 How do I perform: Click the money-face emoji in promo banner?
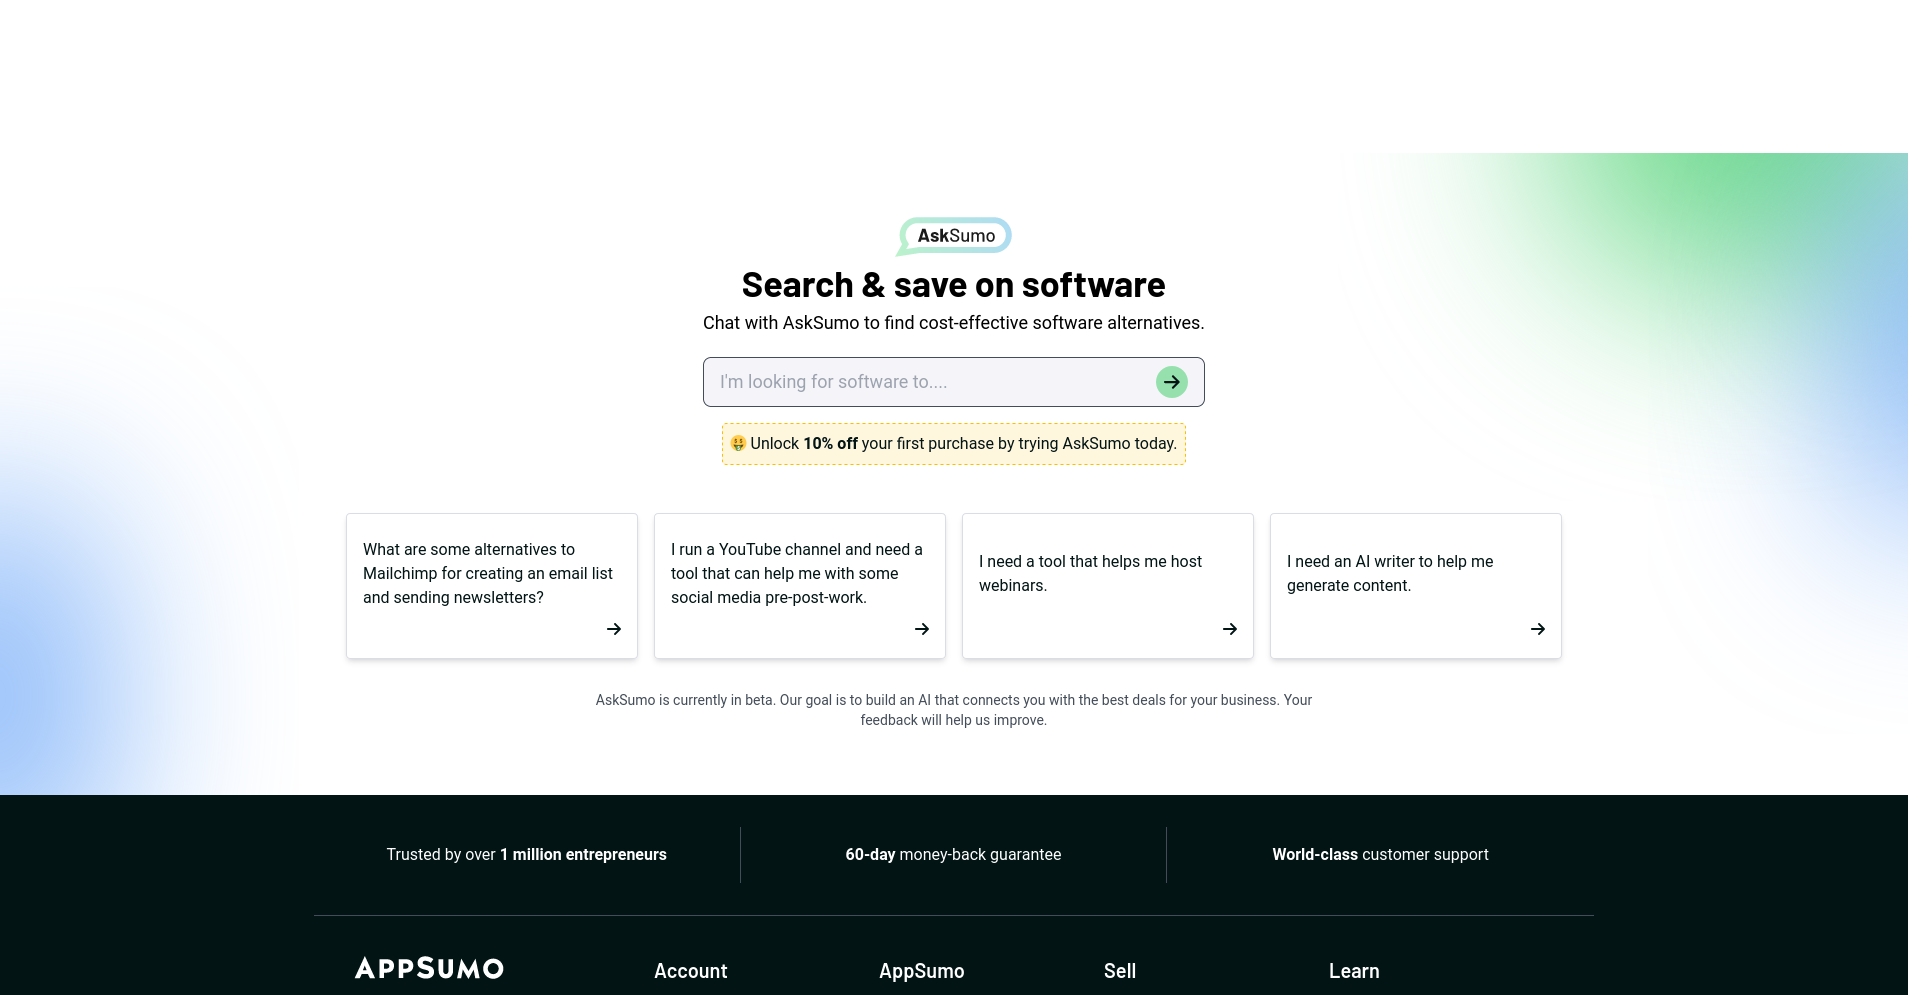(x=738, y=444)
